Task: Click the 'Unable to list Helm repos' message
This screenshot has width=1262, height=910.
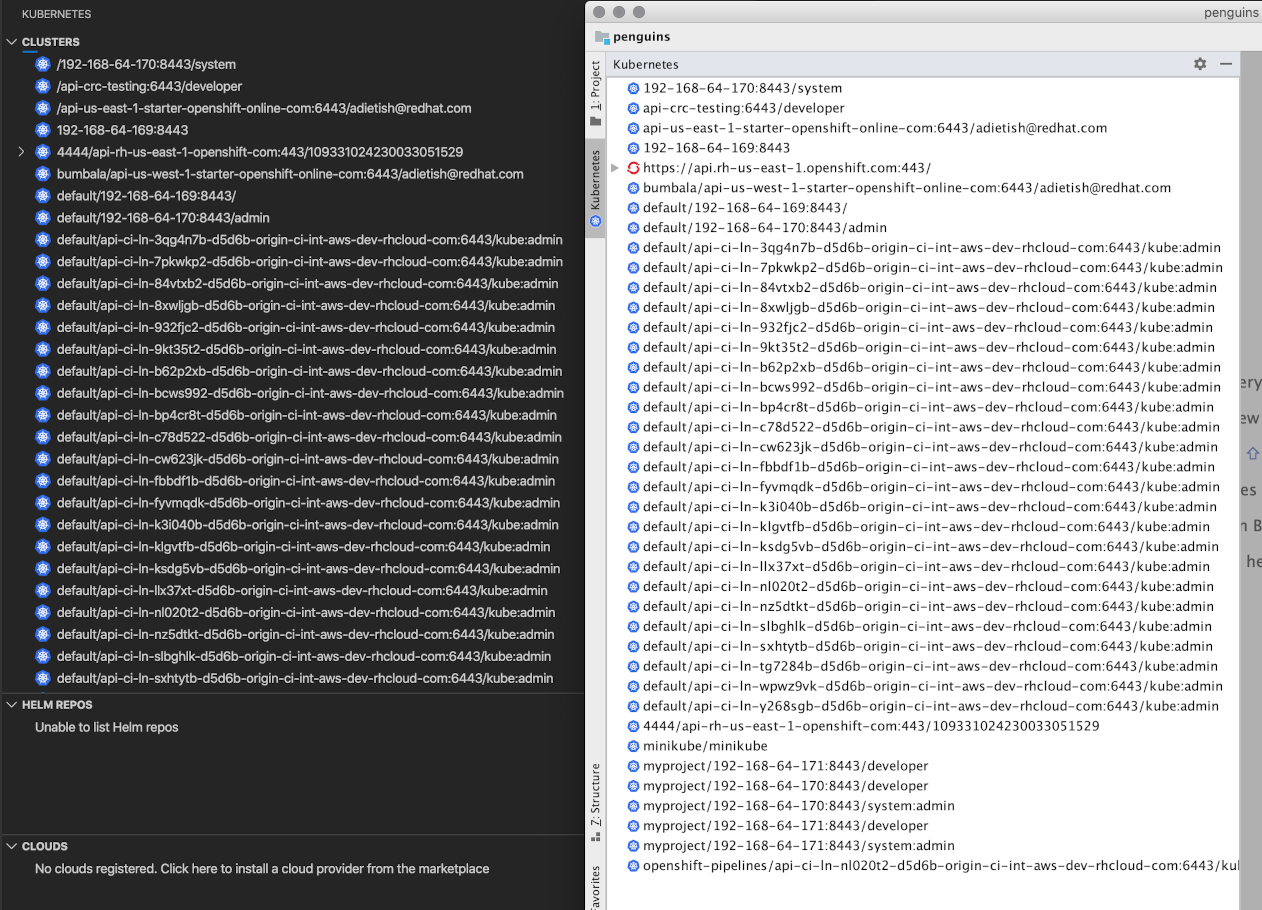Action: pos(107,727)
